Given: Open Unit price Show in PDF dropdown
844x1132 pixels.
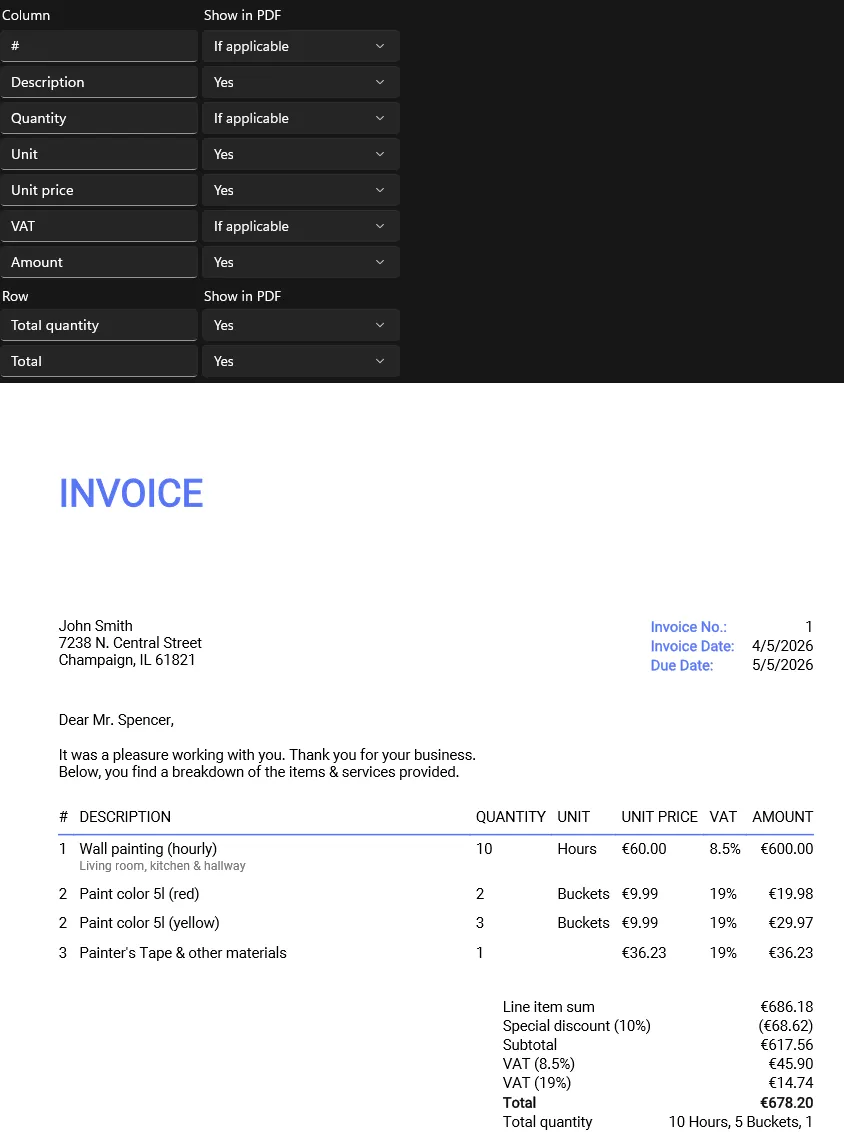Looking at the screenshot, I should [300, 190].
